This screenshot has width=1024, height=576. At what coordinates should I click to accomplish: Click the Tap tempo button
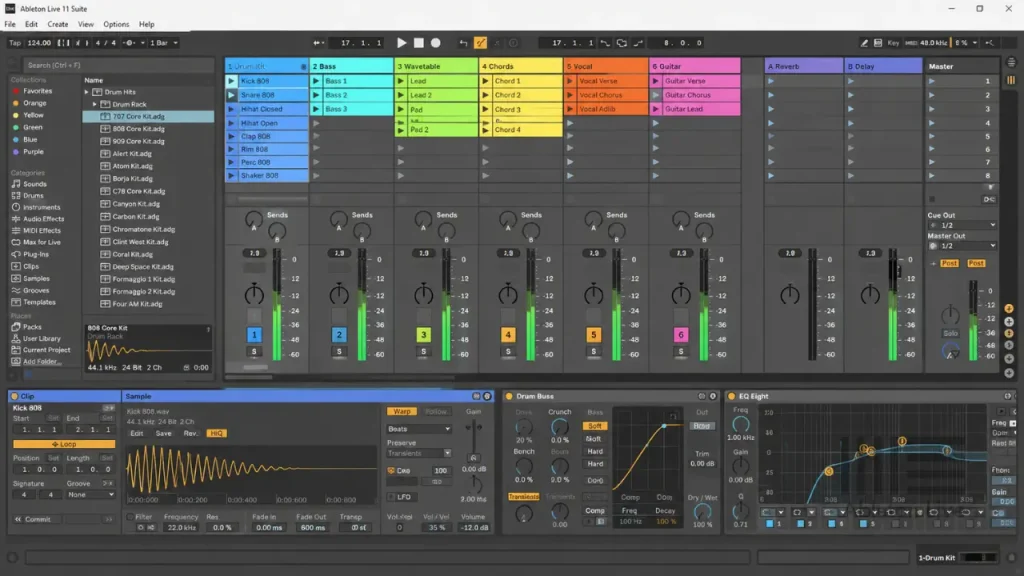click(x=15, y=43)
